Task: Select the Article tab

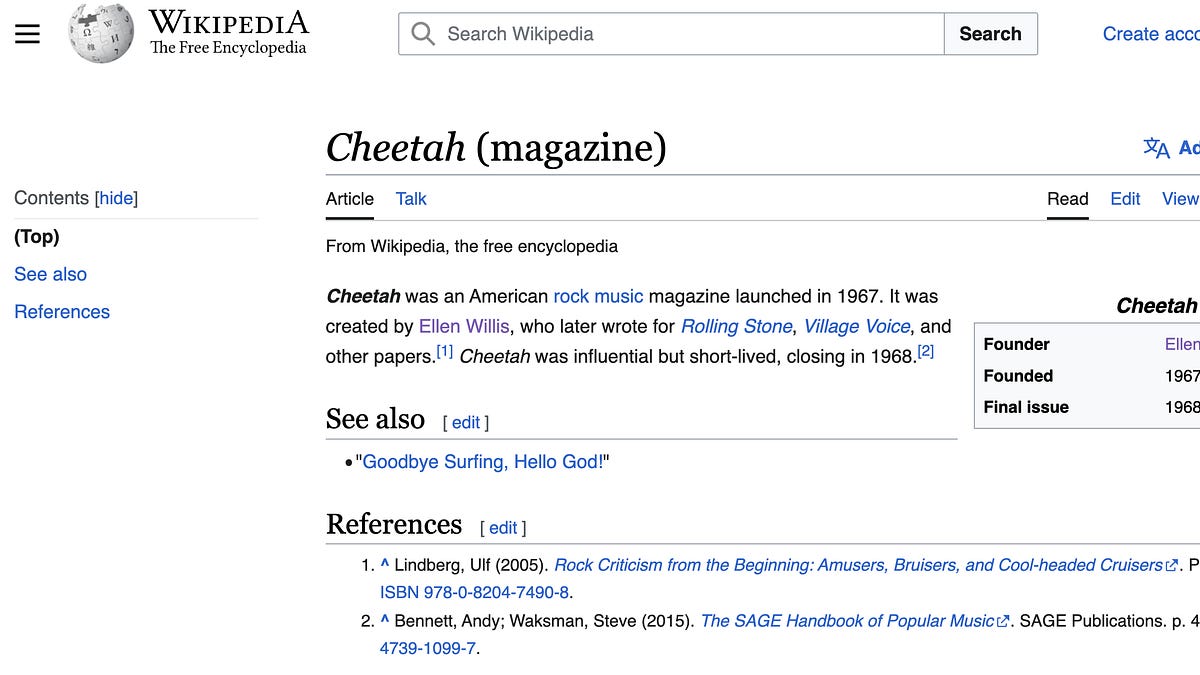Action: click(349, 199)
